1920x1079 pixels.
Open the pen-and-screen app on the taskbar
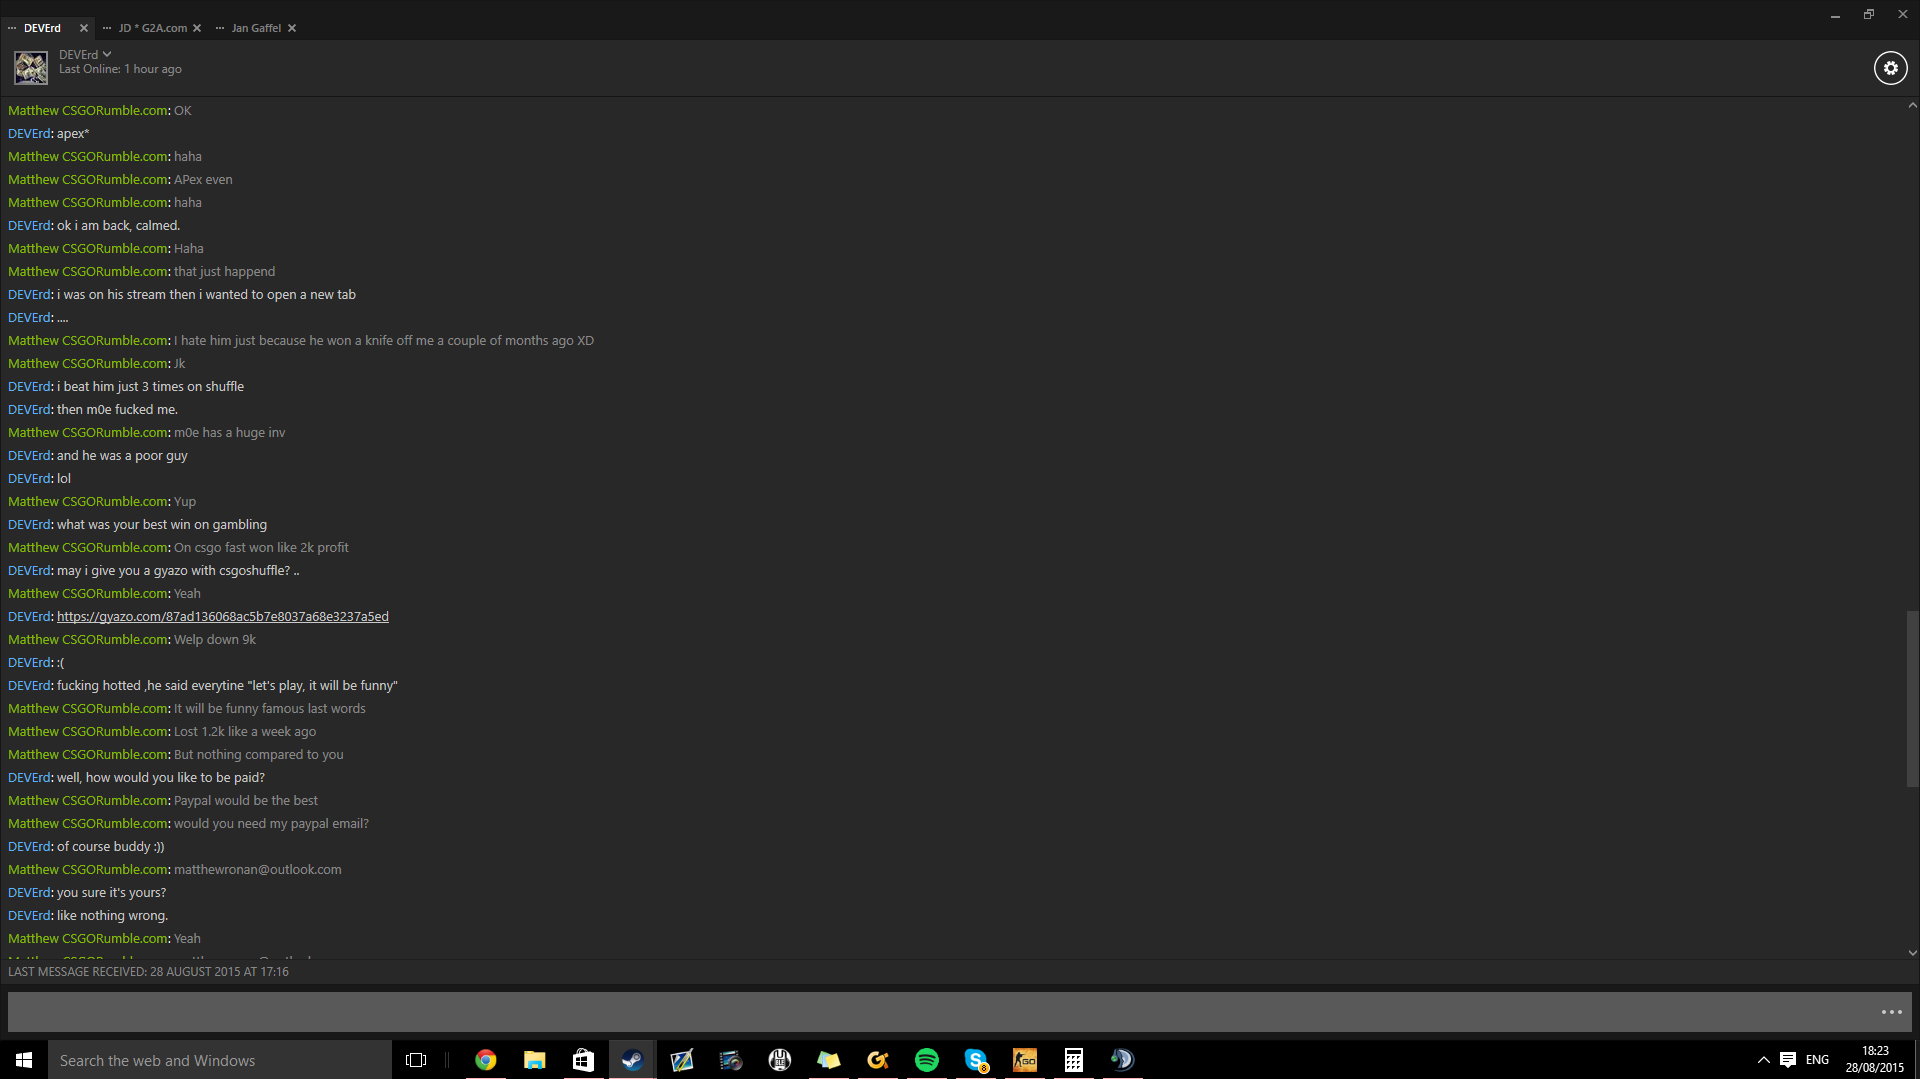coord(682,1060)
